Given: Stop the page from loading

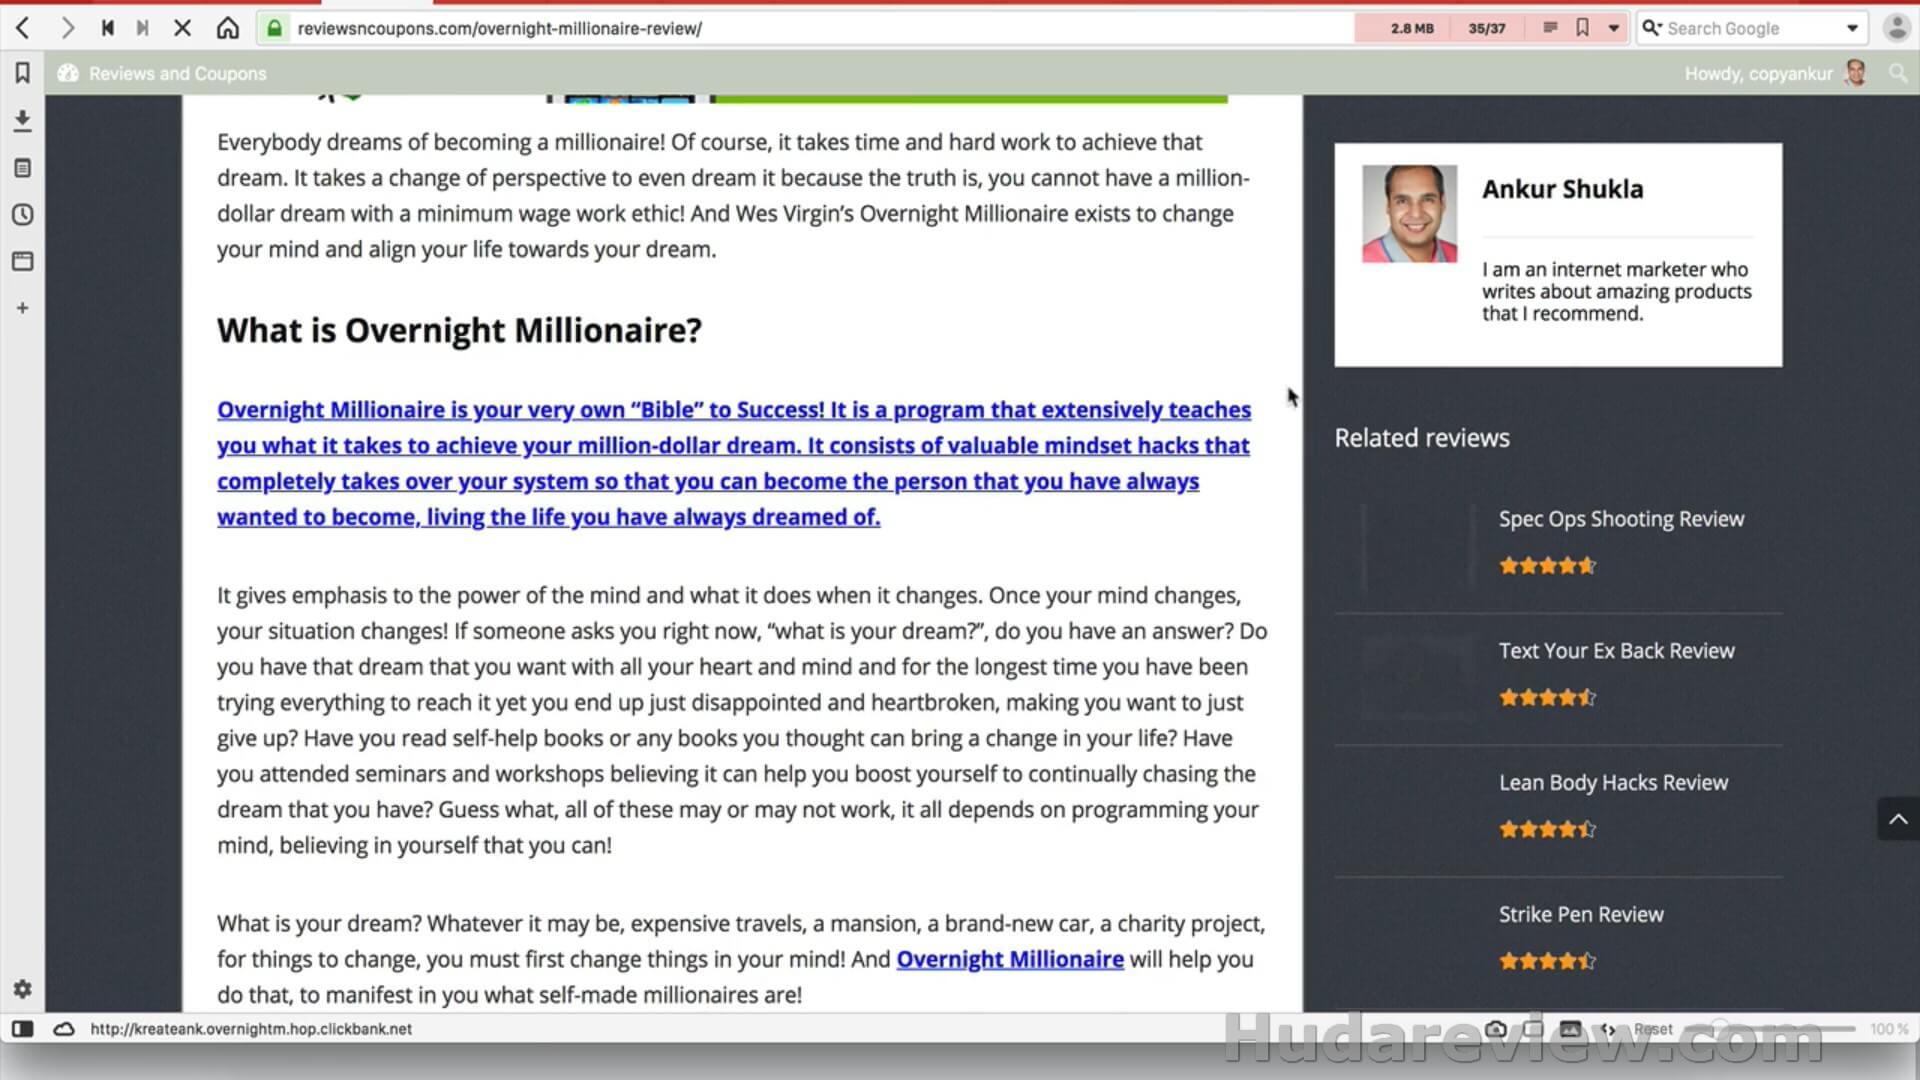Looking at the screenshot, I should 182,28.
